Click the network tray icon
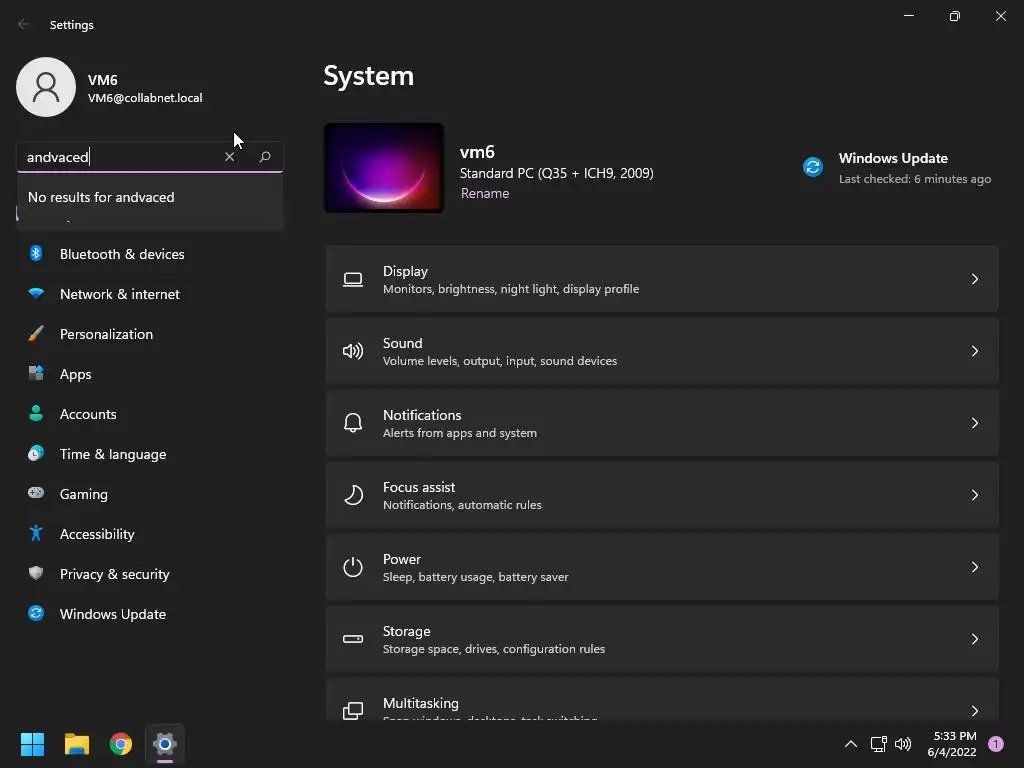Screen dimensions: 1024x768 878,744
